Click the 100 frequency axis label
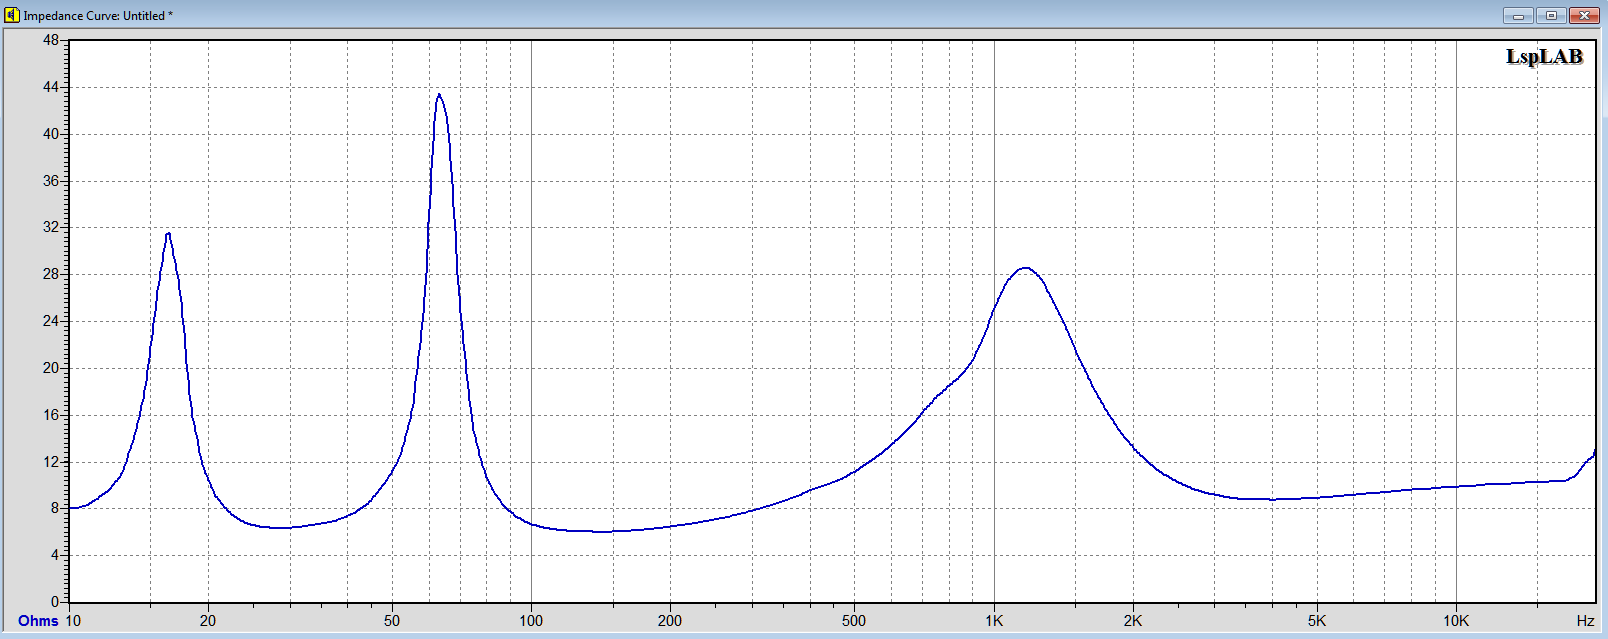Screen dimensions: 1608x639 531,621
